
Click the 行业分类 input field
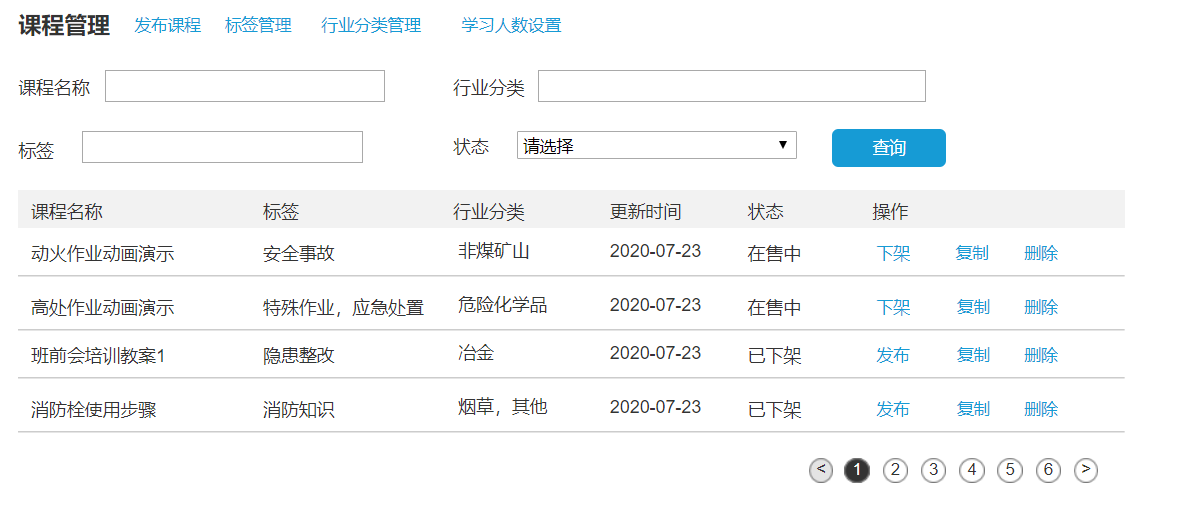731,87
